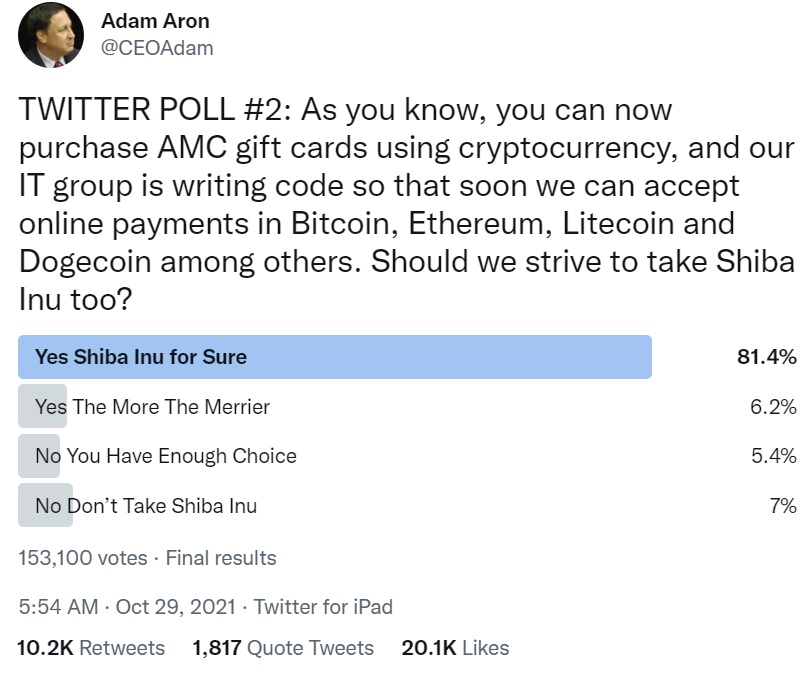
Task: View the 10.2K Retweets list
Action: 86,648
